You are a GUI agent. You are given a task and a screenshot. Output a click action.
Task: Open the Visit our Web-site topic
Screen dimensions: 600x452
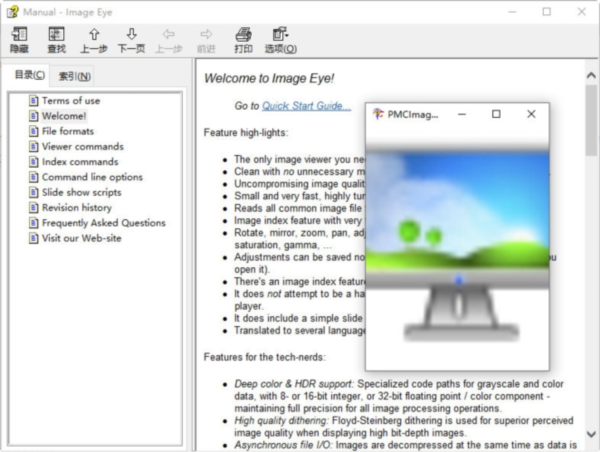pyautogui.click(x=82, y=238)
